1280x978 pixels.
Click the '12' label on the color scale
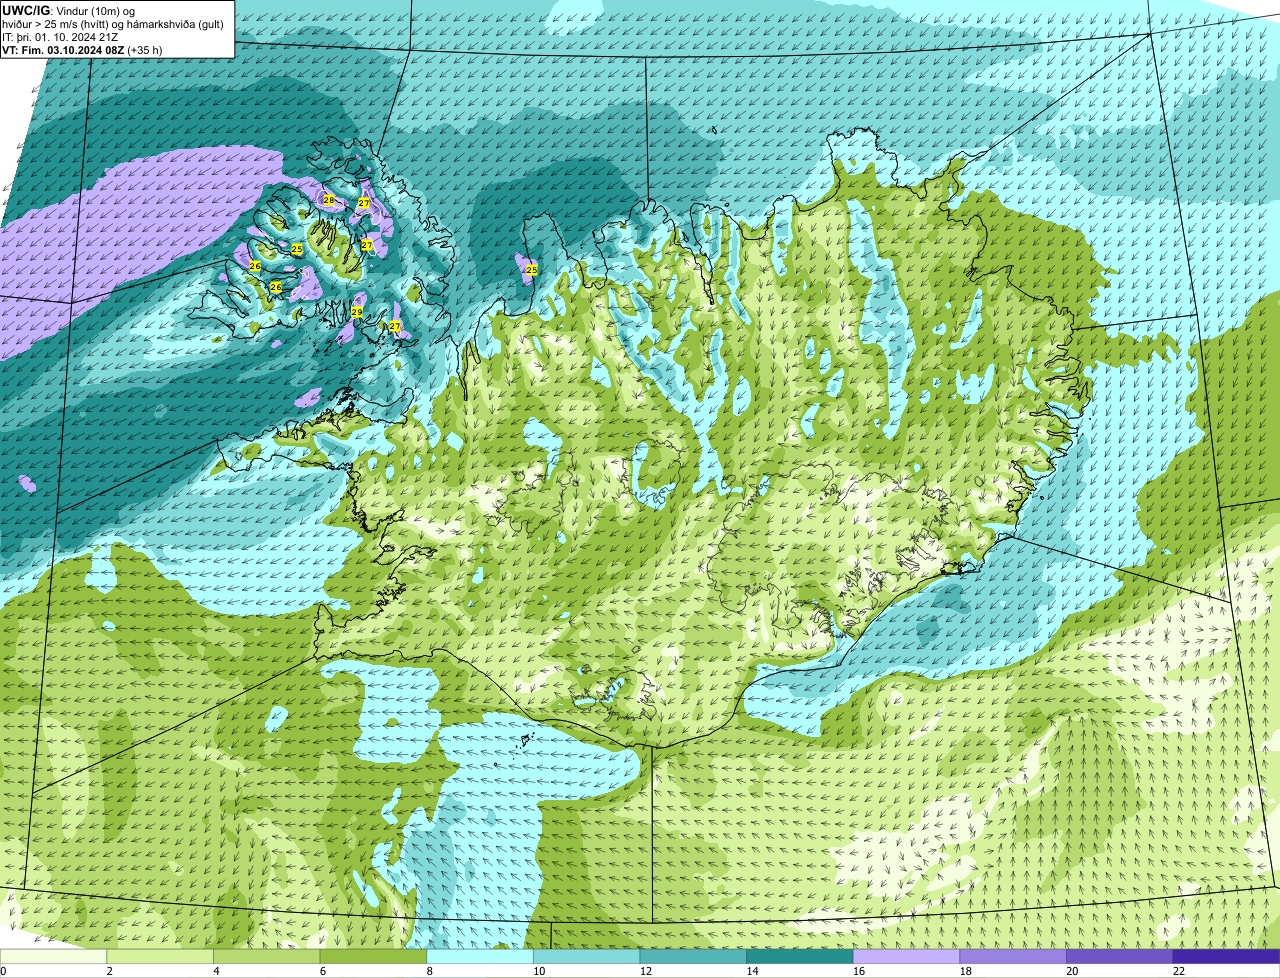(646, 971)
